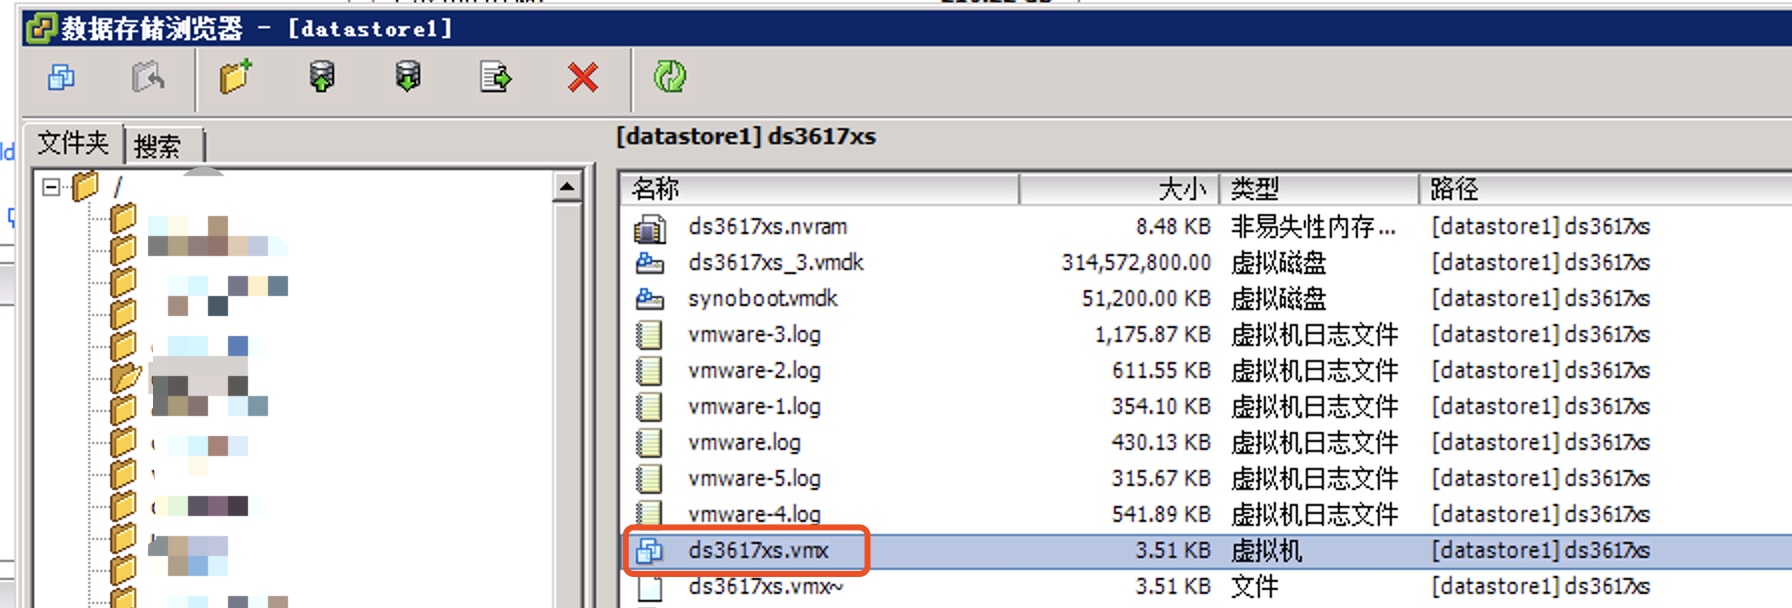Select the open folder icon in tree
This screenshot has height=608, width=1792.
(125, 378)
